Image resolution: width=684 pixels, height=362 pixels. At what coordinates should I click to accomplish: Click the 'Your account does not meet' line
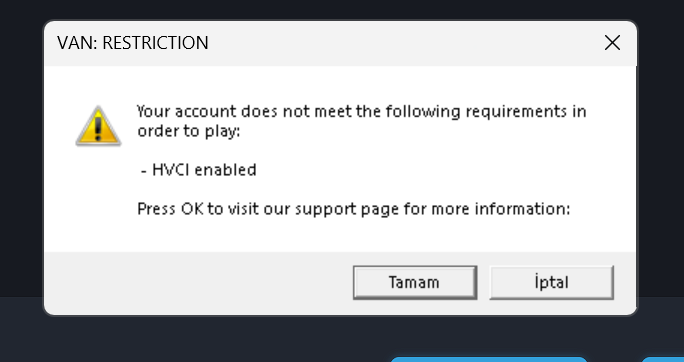tap(362, 112)
